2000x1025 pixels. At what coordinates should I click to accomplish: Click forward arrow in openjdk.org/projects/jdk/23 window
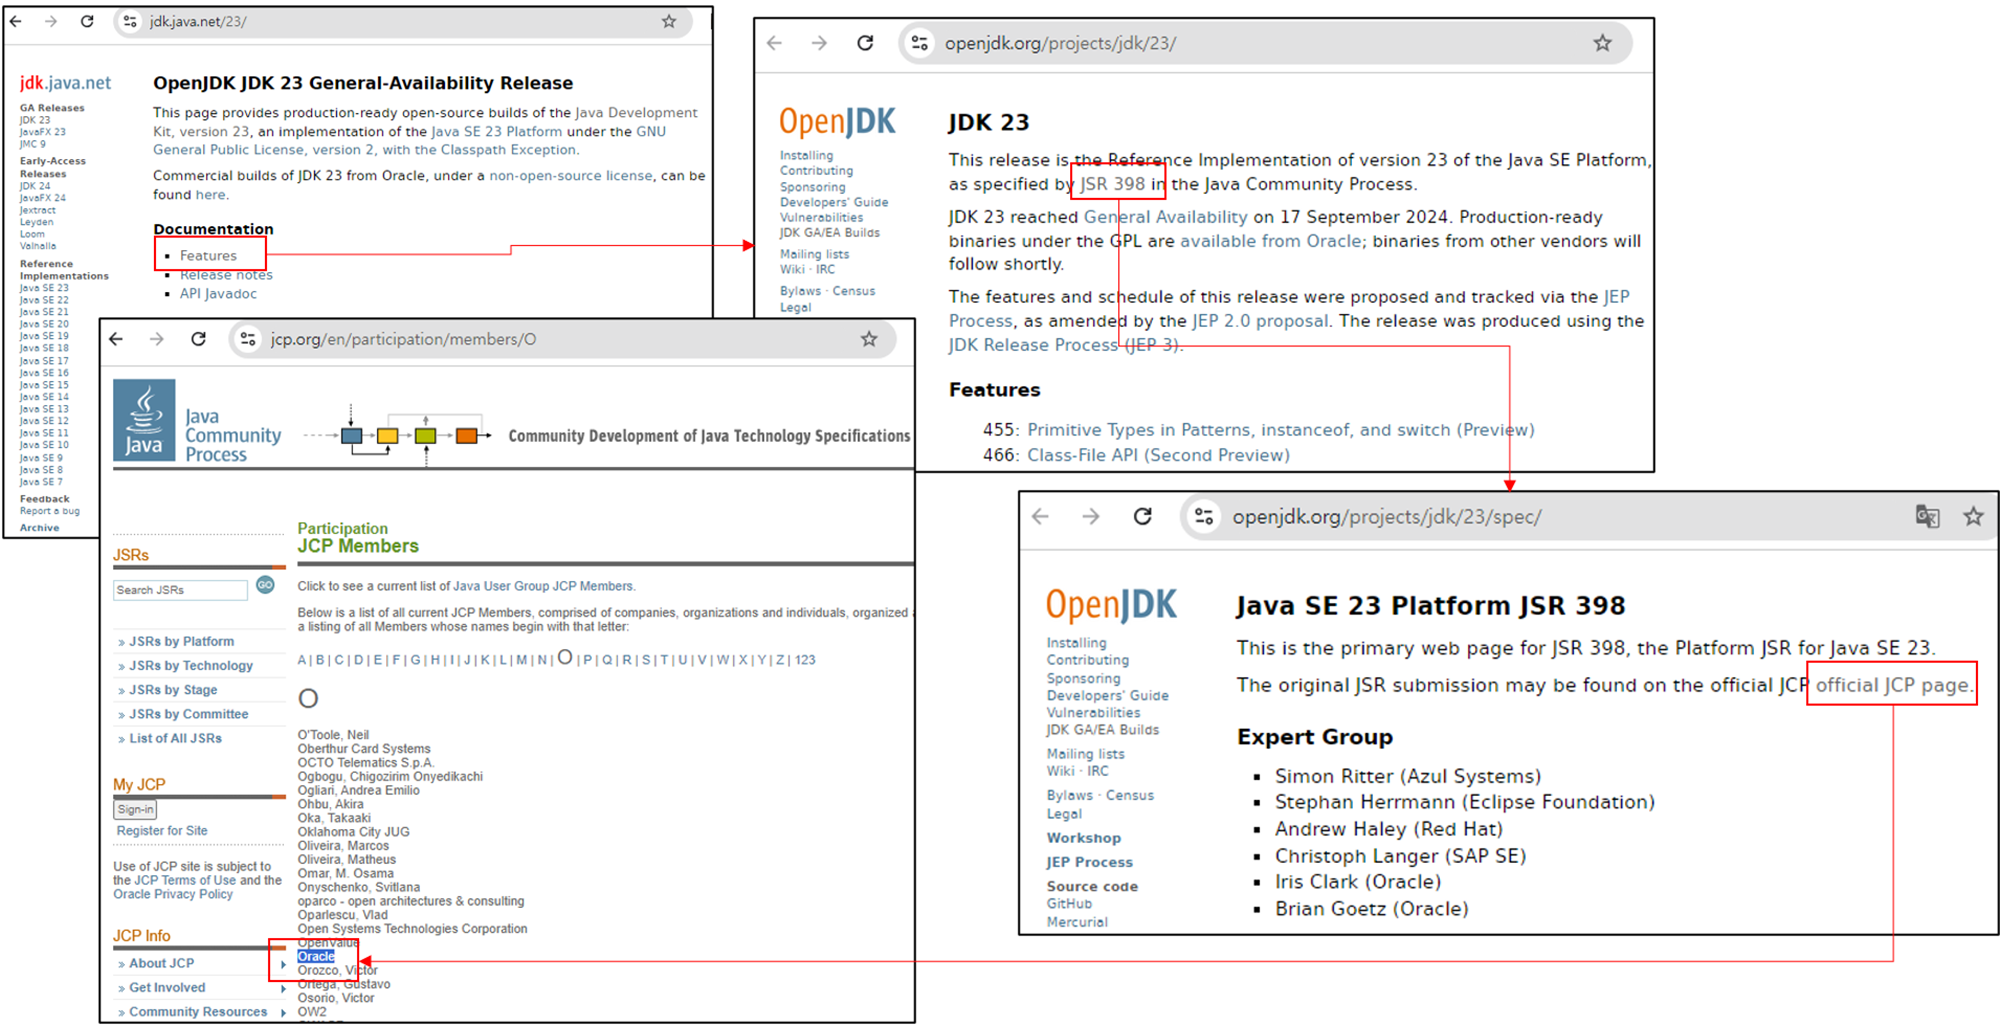tap(819, 43)
